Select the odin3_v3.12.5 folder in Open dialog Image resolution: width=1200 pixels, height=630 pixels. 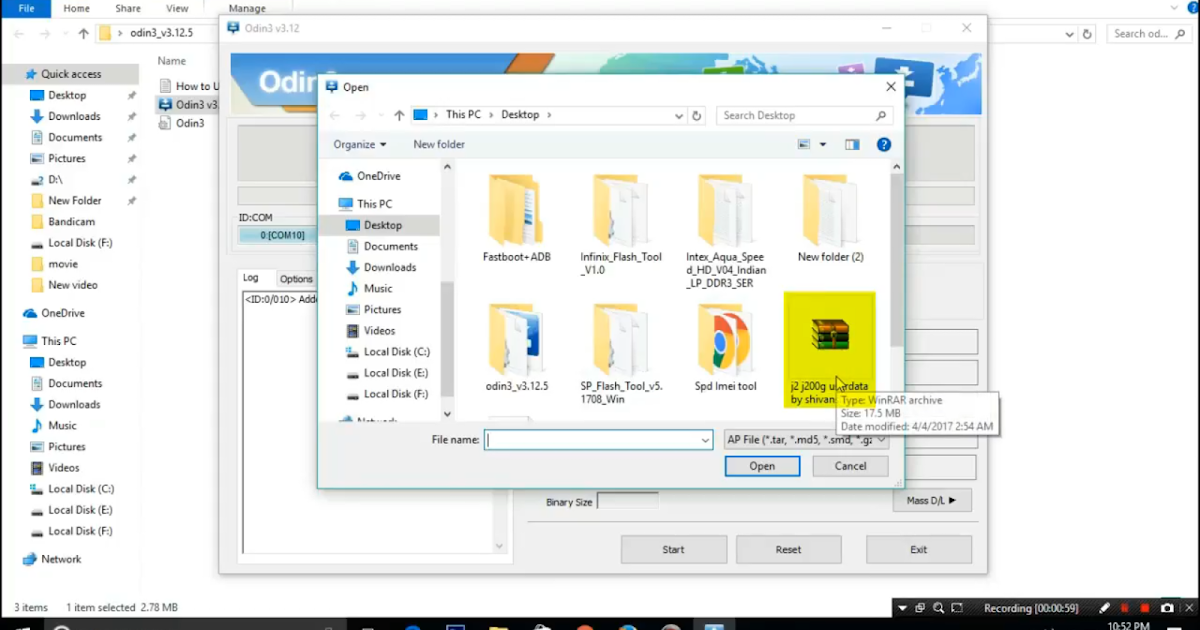coord(516,348)
